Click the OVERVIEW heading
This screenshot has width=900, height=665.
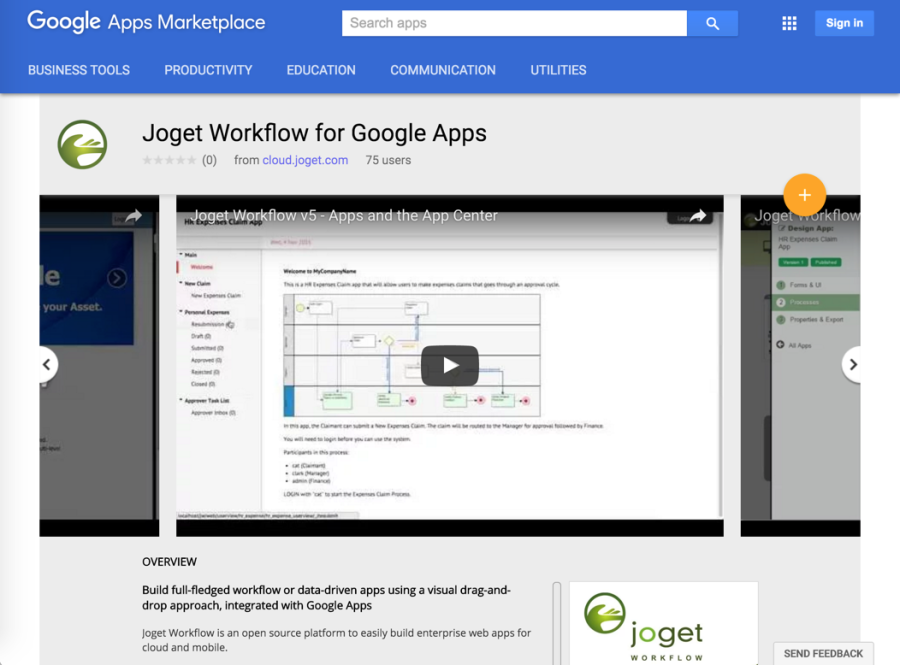point(169,562)
